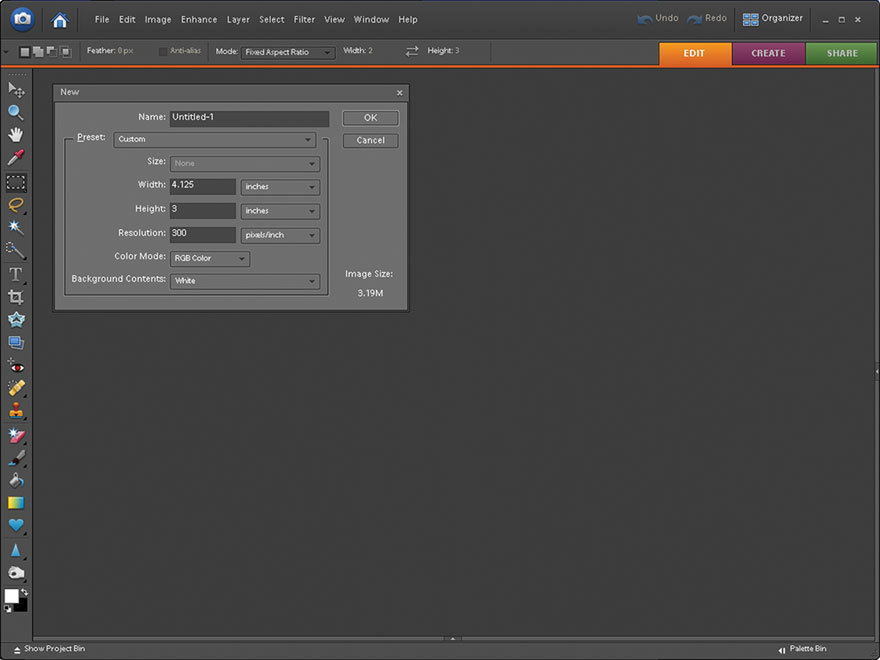Image resolution: width=880 pixels, height=660 pixels.
Task: Select the Cookie Cutter star tool
Action: 16,320
